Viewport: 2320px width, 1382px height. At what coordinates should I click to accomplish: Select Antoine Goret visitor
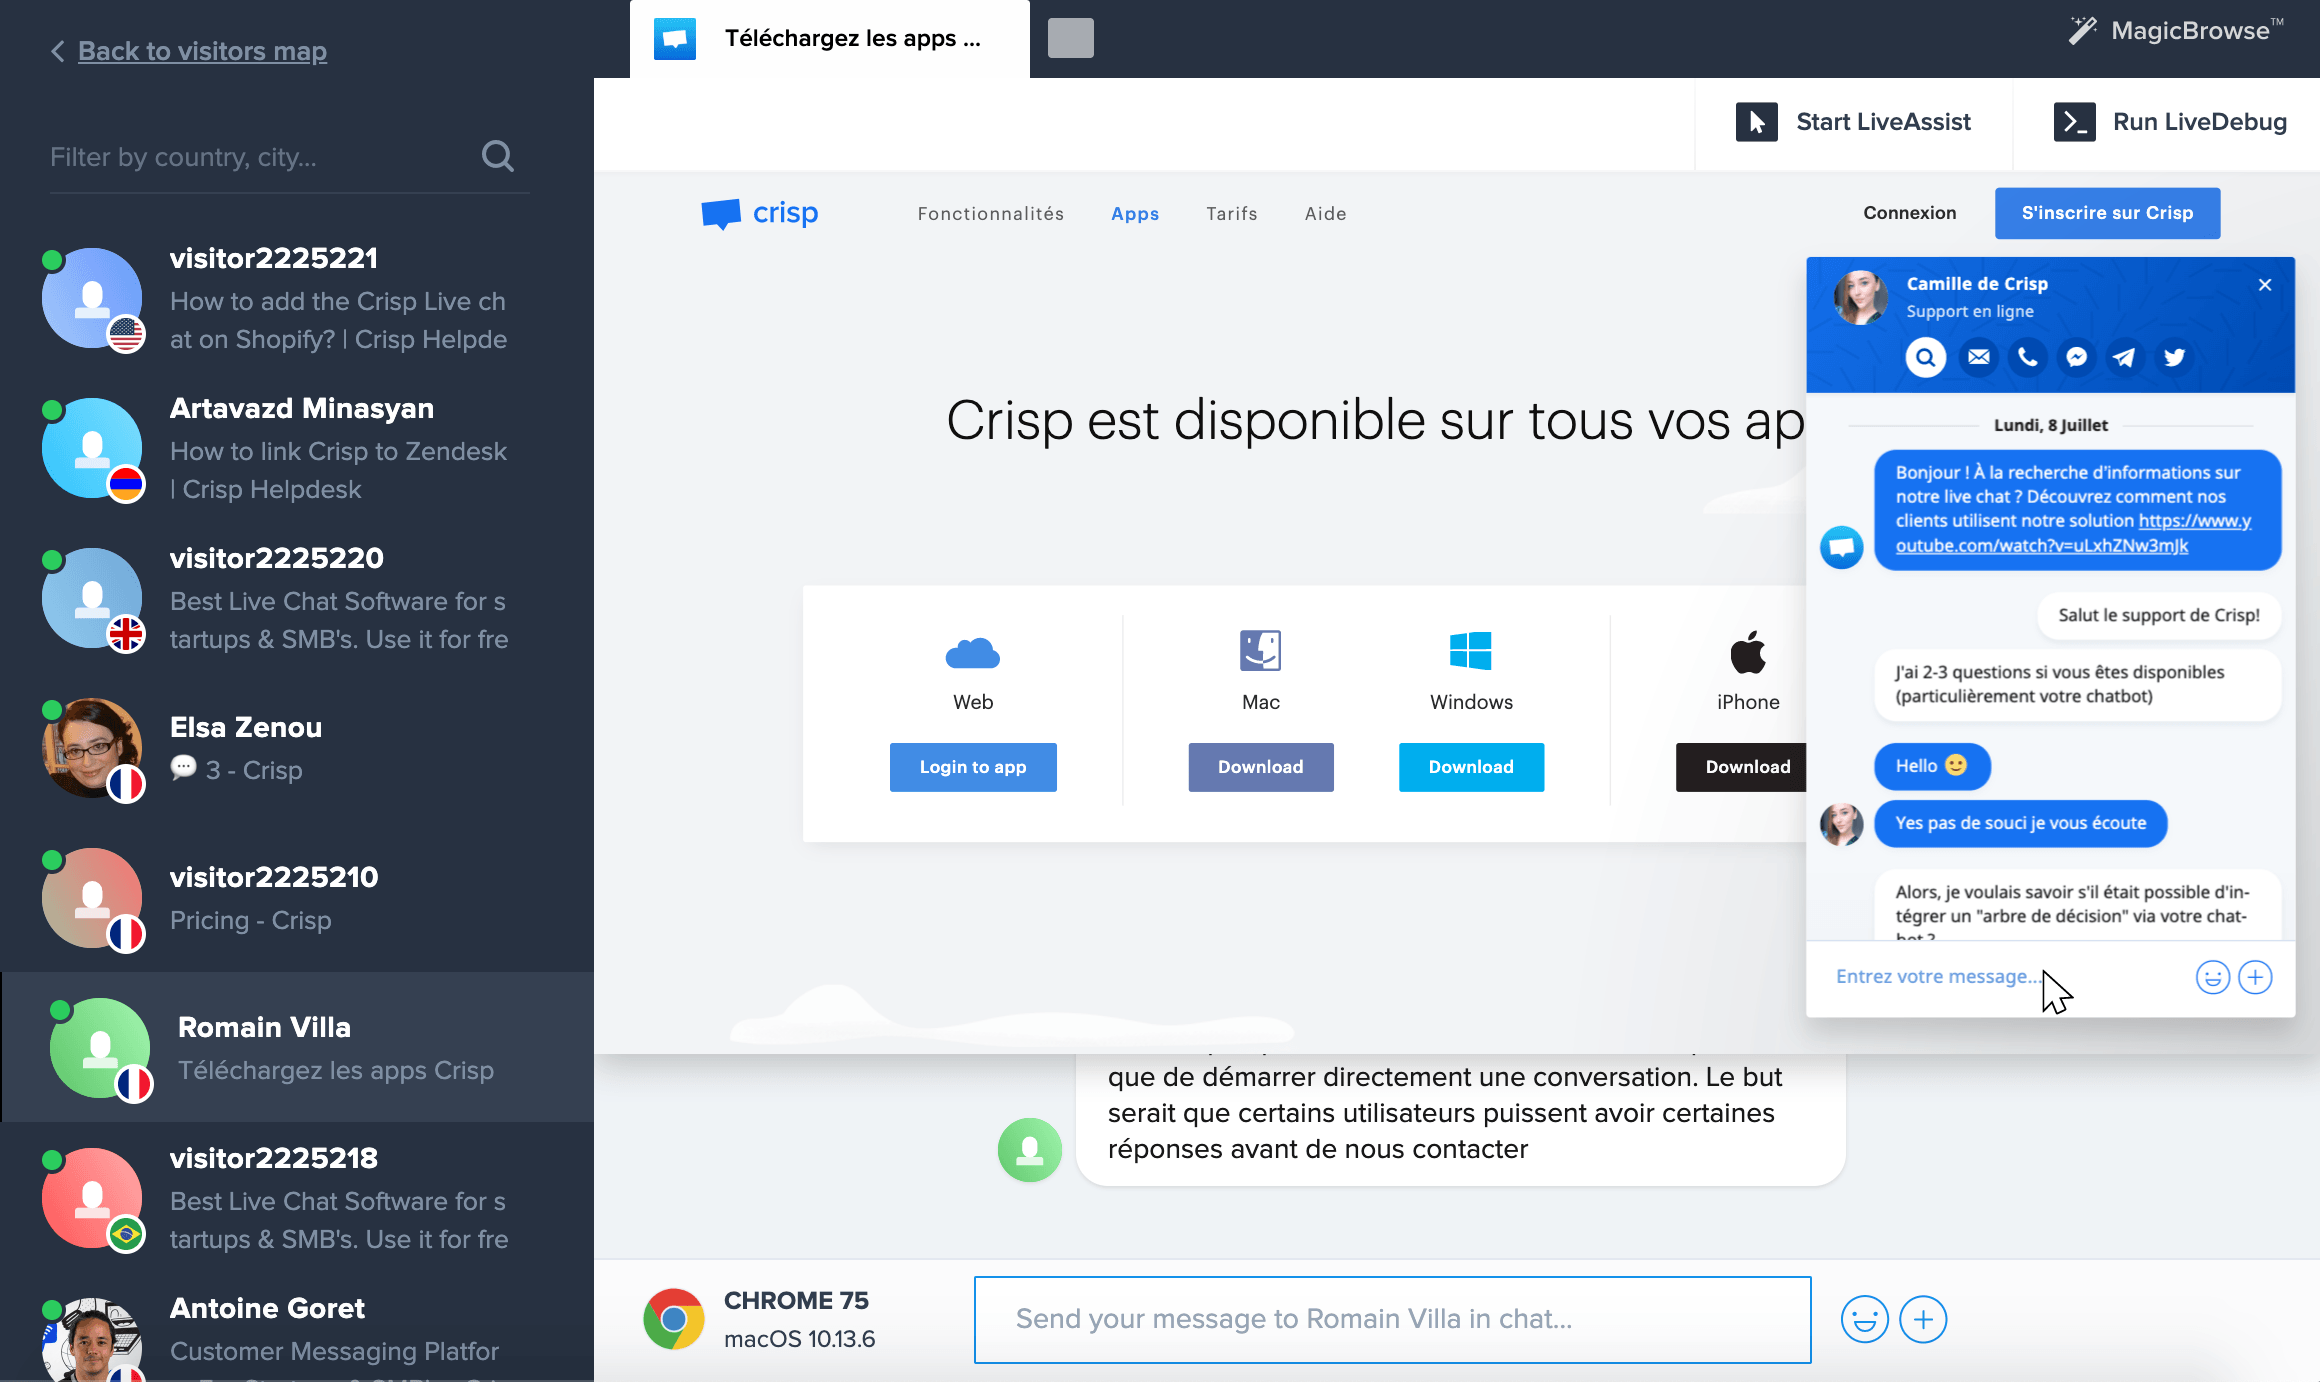click(x=297, y=1330)
